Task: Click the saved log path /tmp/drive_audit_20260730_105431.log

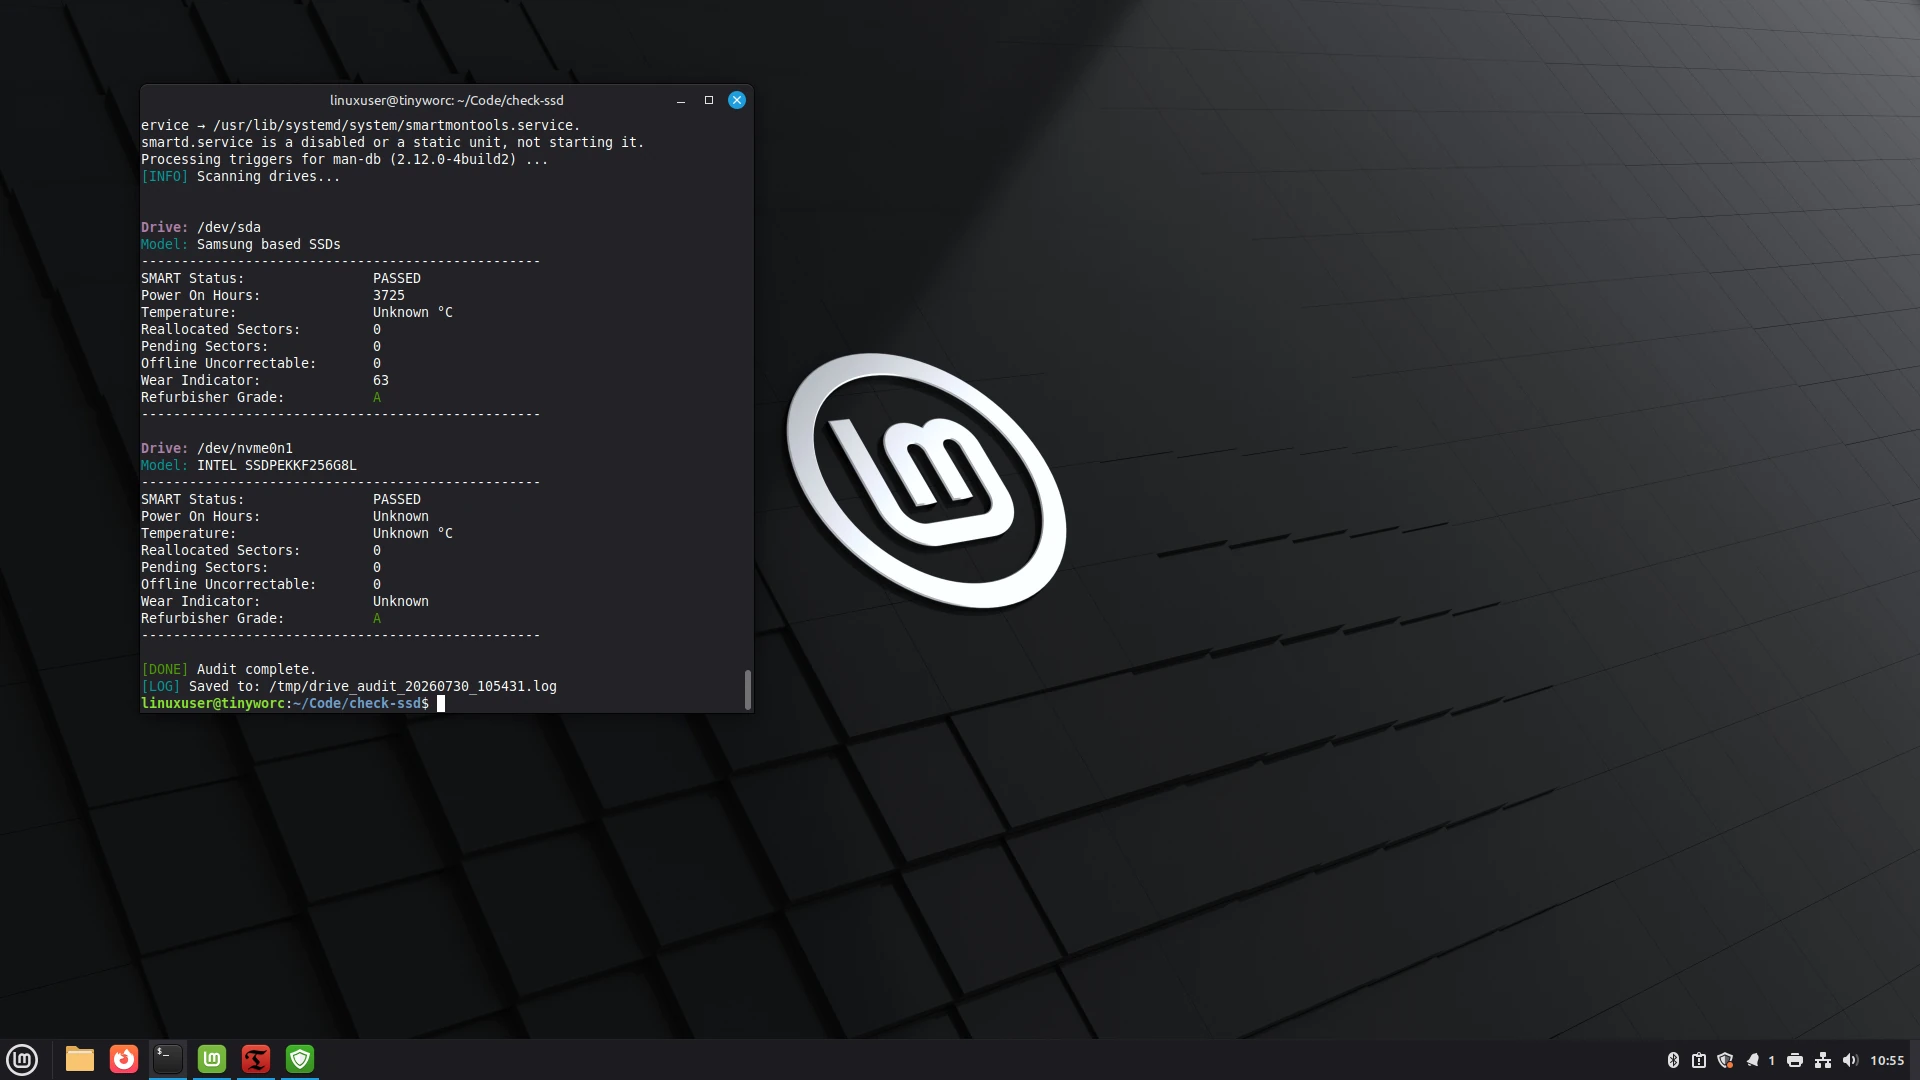Action: (413, 687)
